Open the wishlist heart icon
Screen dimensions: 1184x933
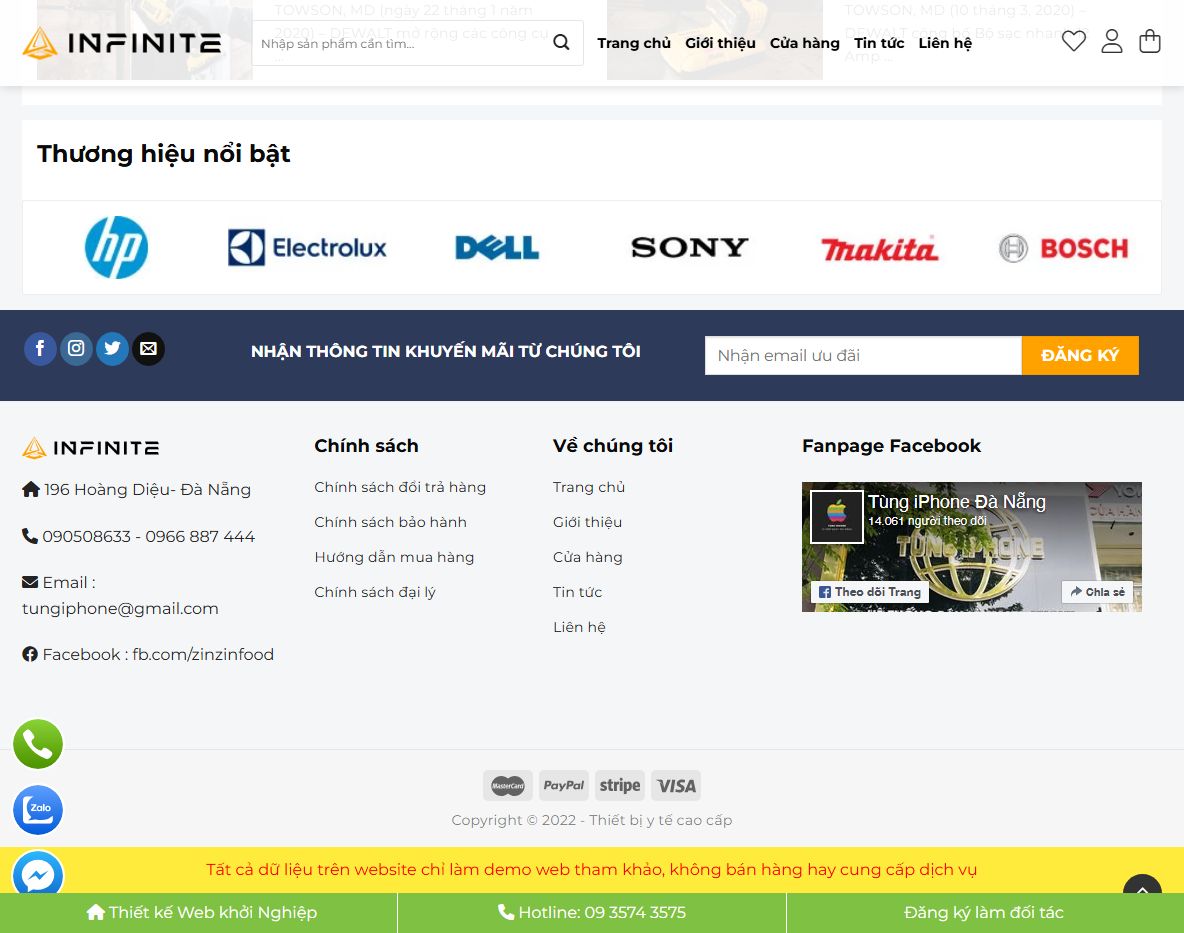pos(1074,41)
